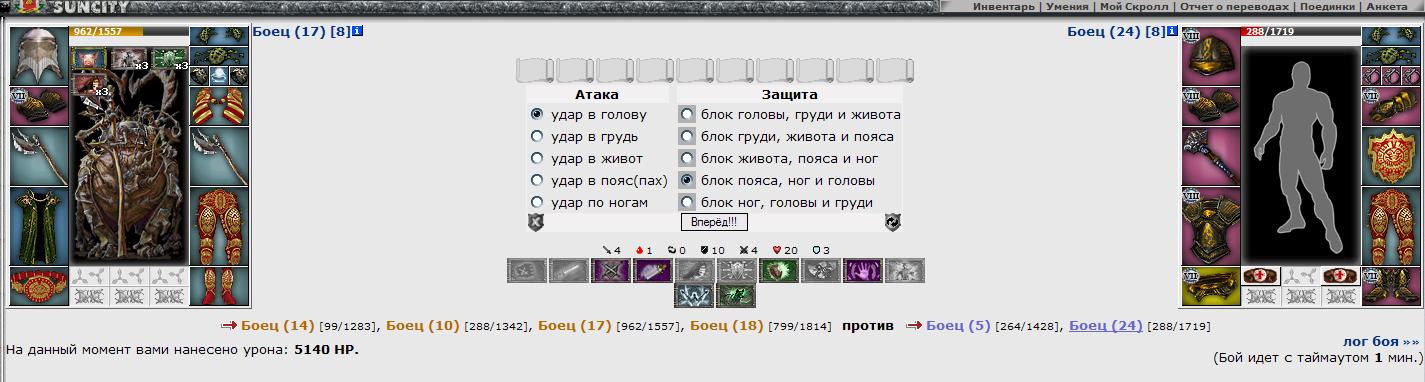Image resolution: width=1425 pixels, height=382 pixels.
Task: Click the first empty scroll slot
Action: 534,70
